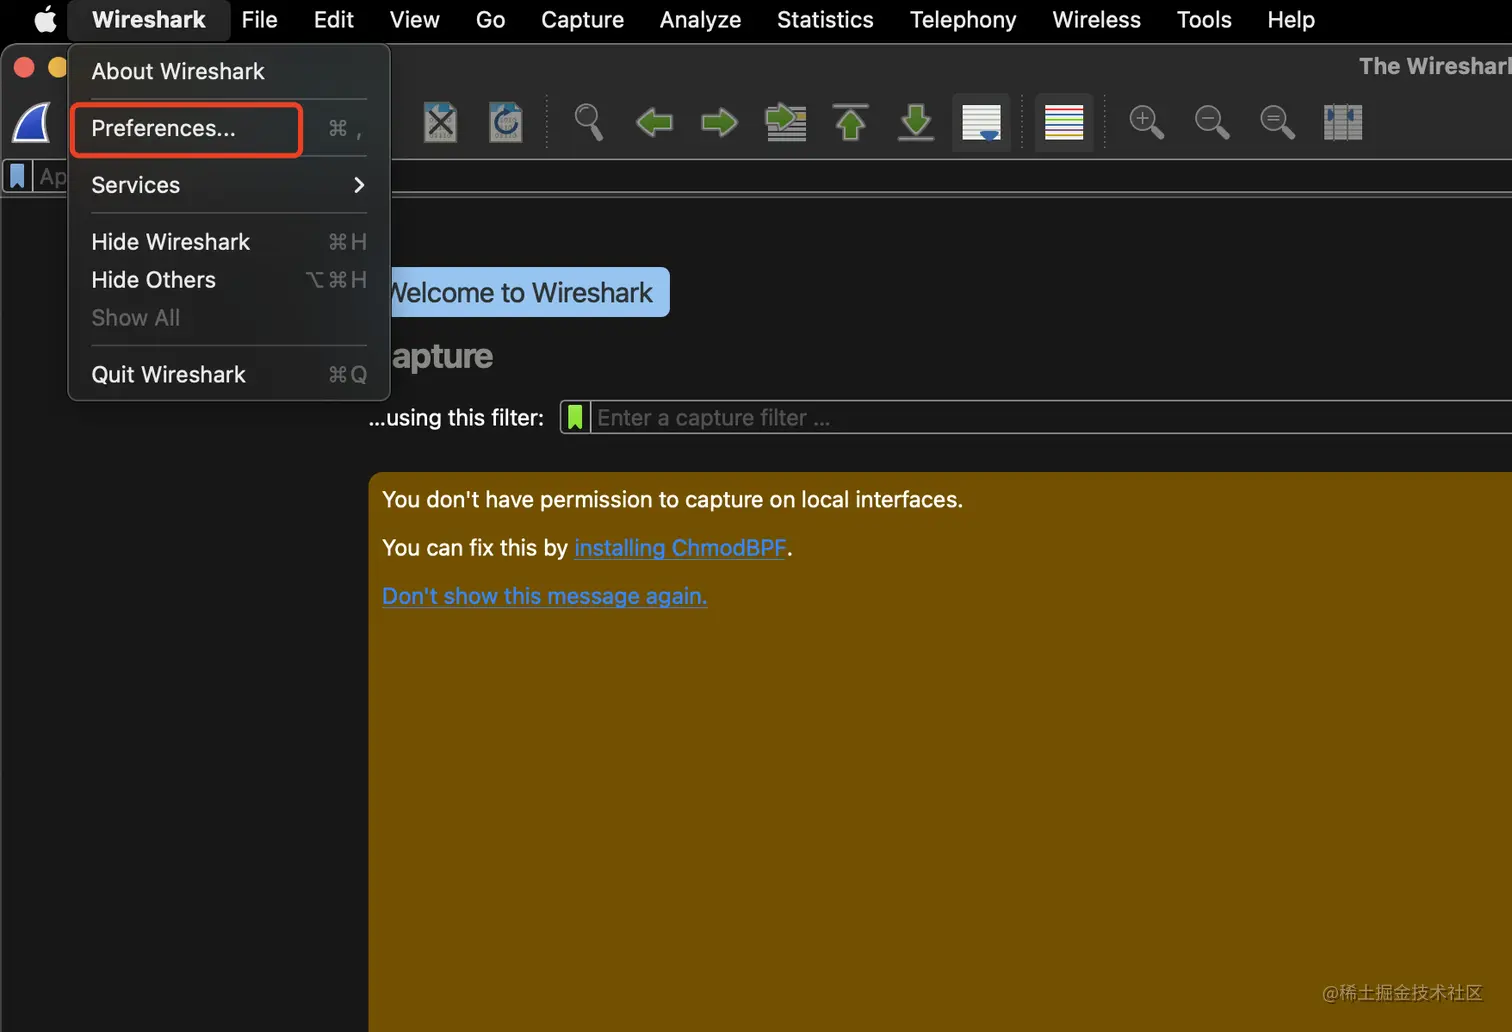Choose Quit Wireshark from menu
This screenshot has width=1512, height=1032.
tap(228, 375)
